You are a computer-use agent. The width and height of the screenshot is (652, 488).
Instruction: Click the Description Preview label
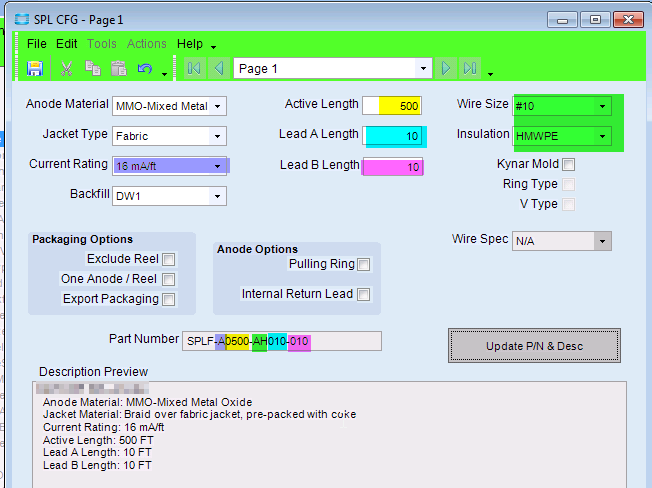tap(94, 372)
